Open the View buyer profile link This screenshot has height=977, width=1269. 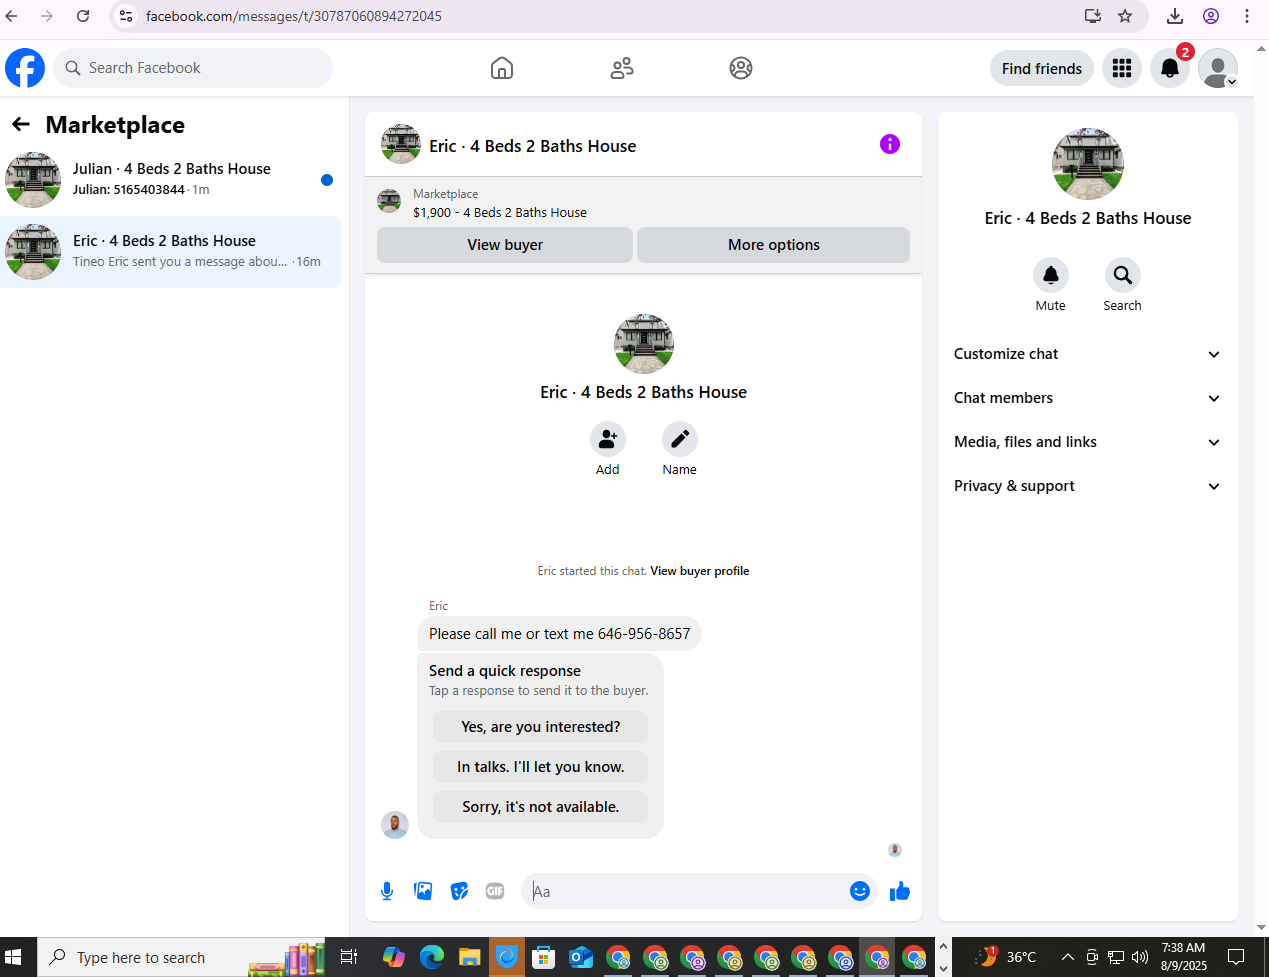point(700,571)
